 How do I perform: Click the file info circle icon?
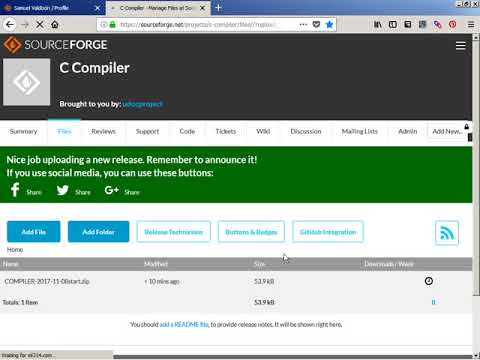point(429,281)
